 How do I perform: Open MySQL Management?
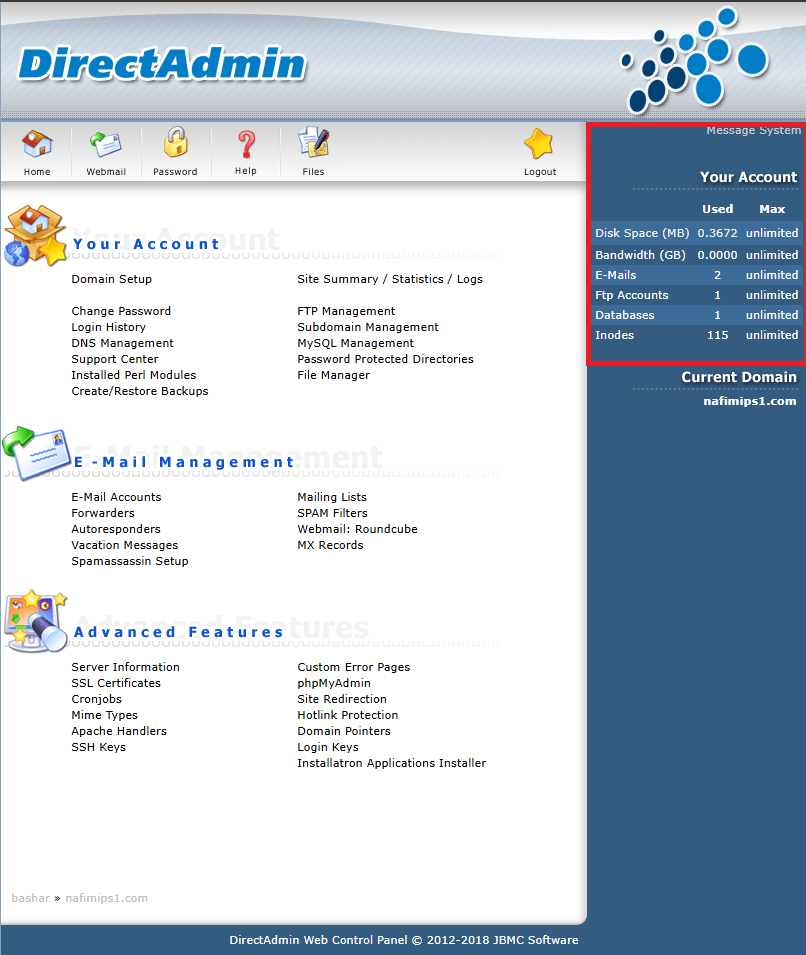point(355,343)
